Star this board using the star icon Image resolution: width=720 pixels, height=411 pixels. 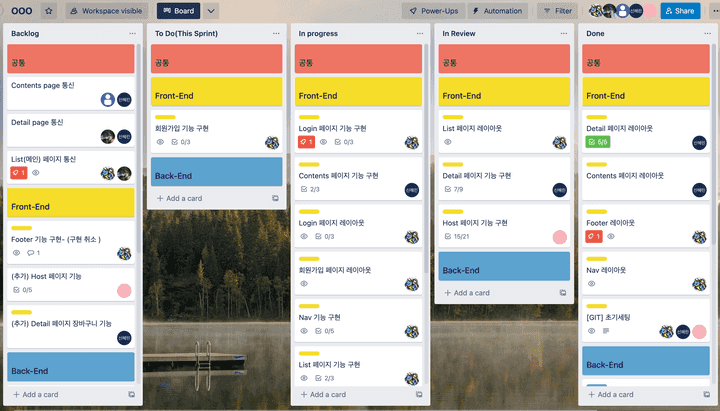click(49, 11)
